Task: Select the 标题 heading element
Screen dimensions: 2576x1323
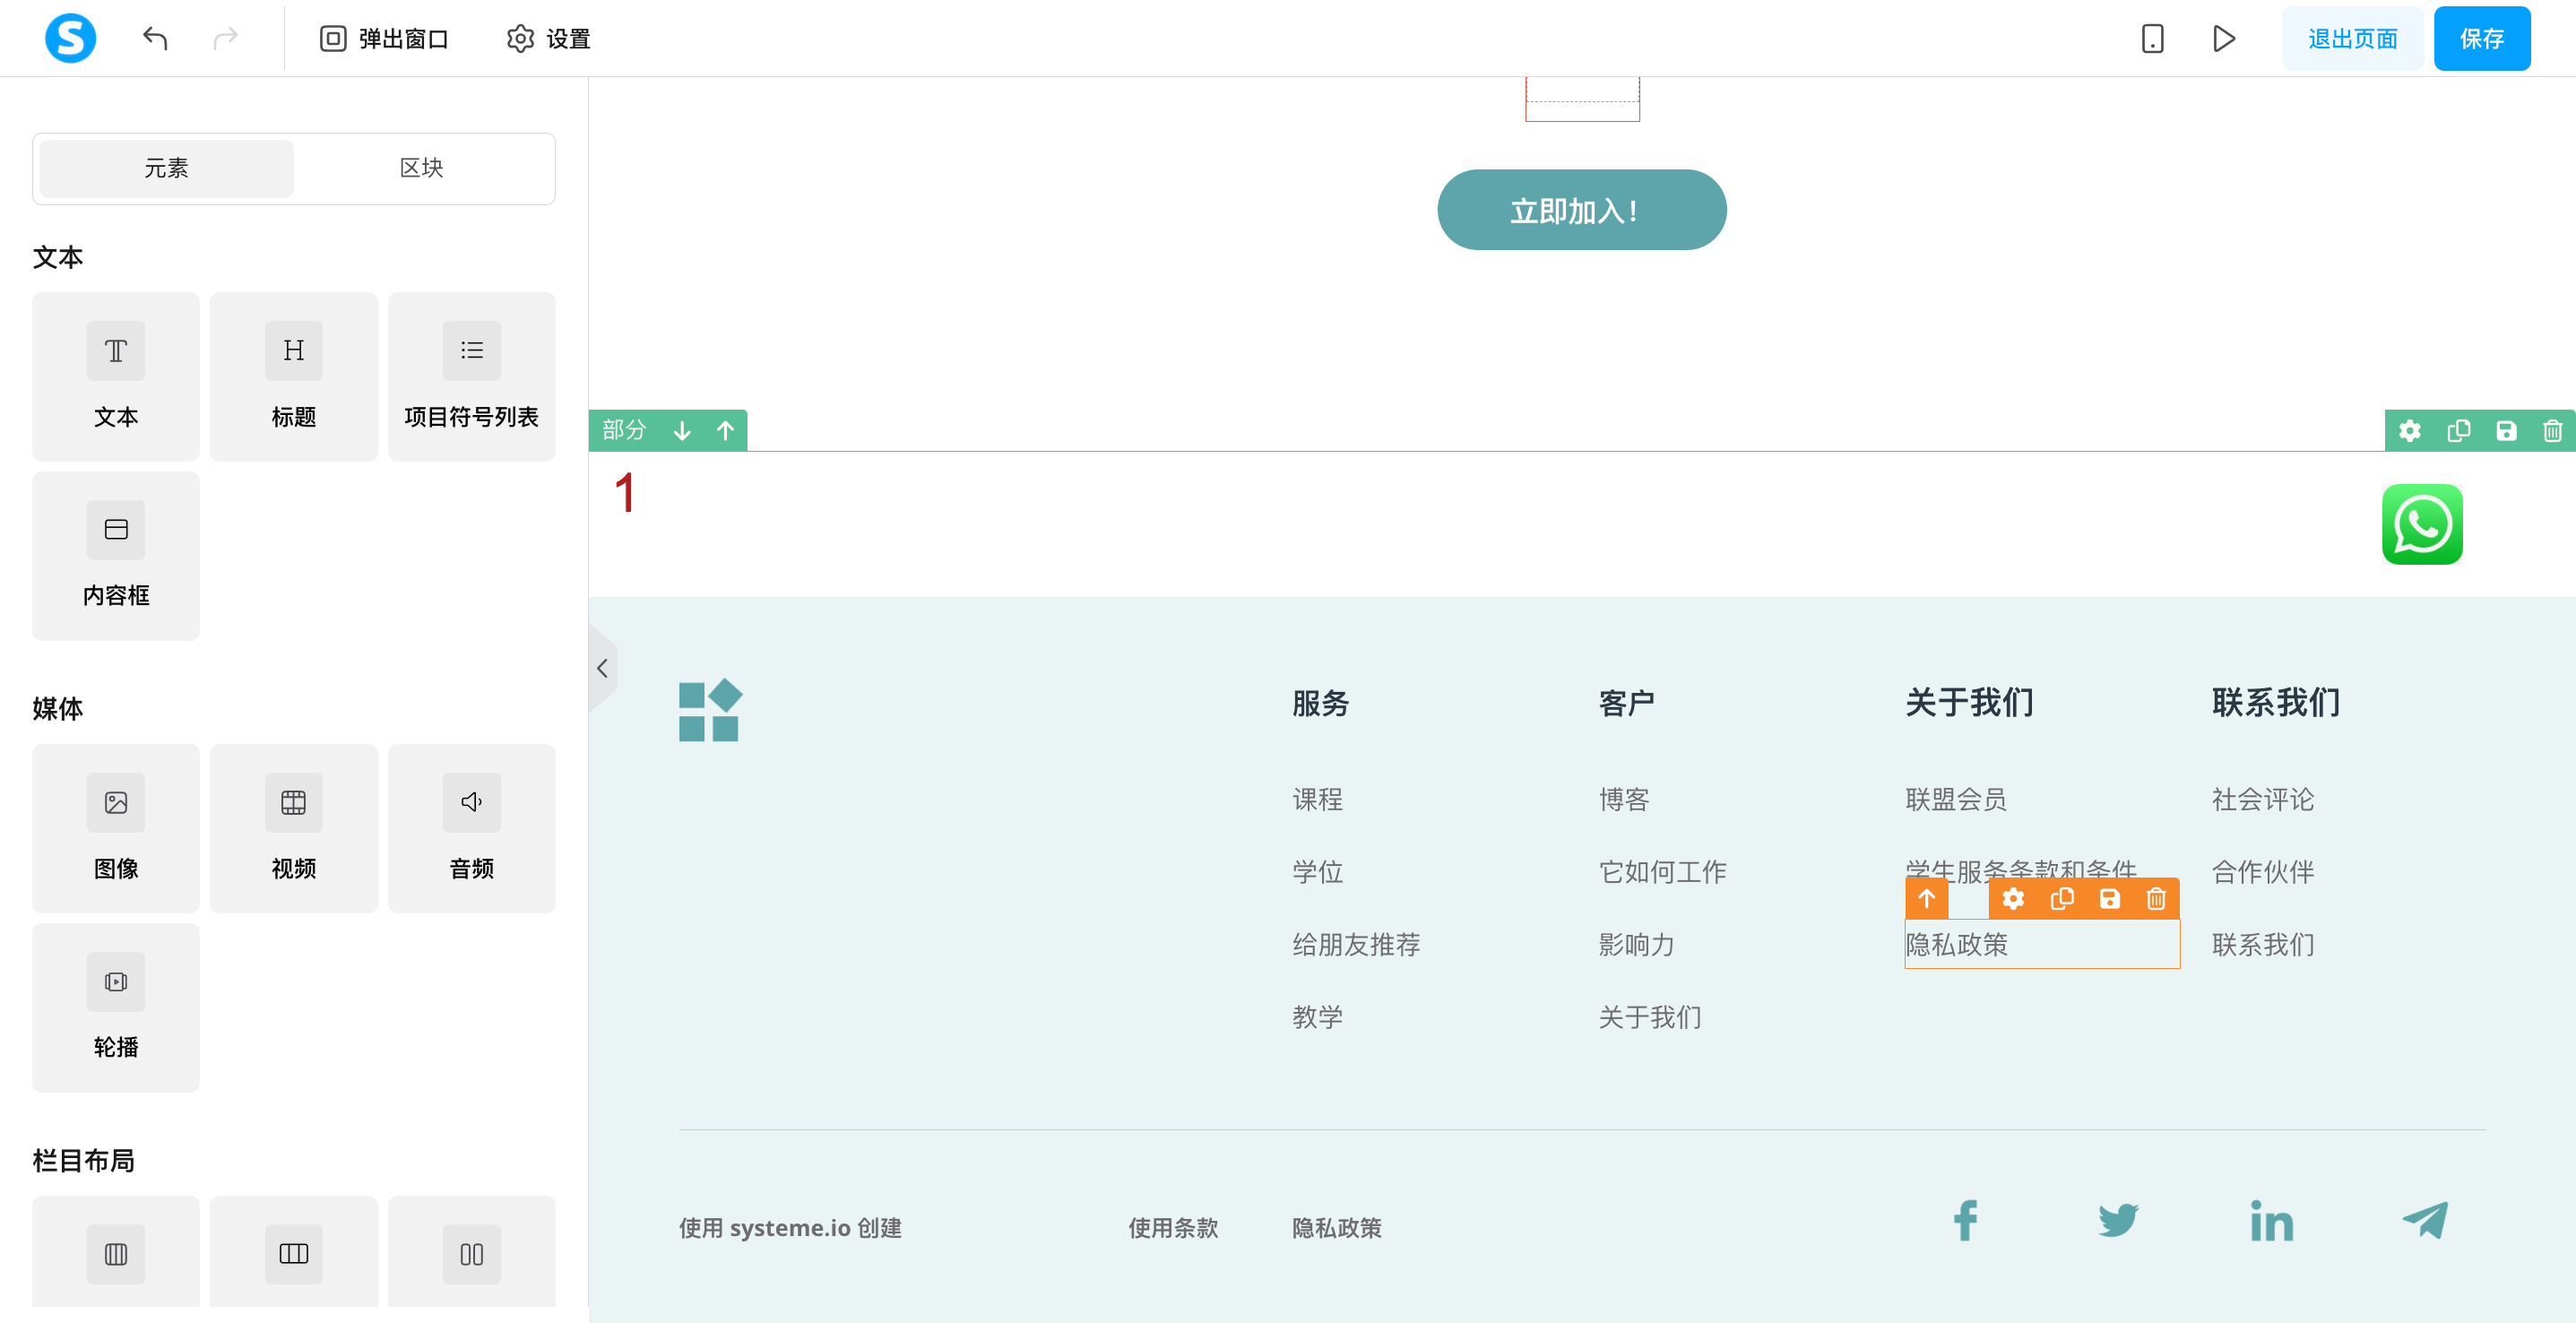Action: [x=293, y=376]
